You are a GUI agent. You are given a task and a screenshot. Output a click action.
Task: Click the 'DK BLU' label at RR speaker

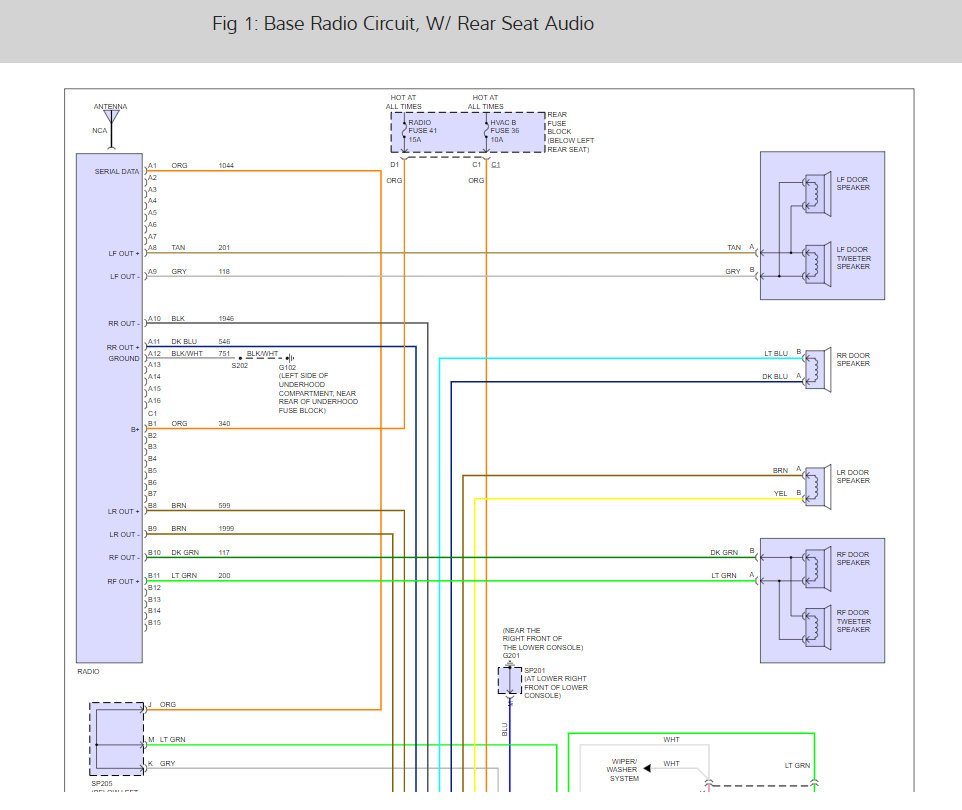pos(775,376)
